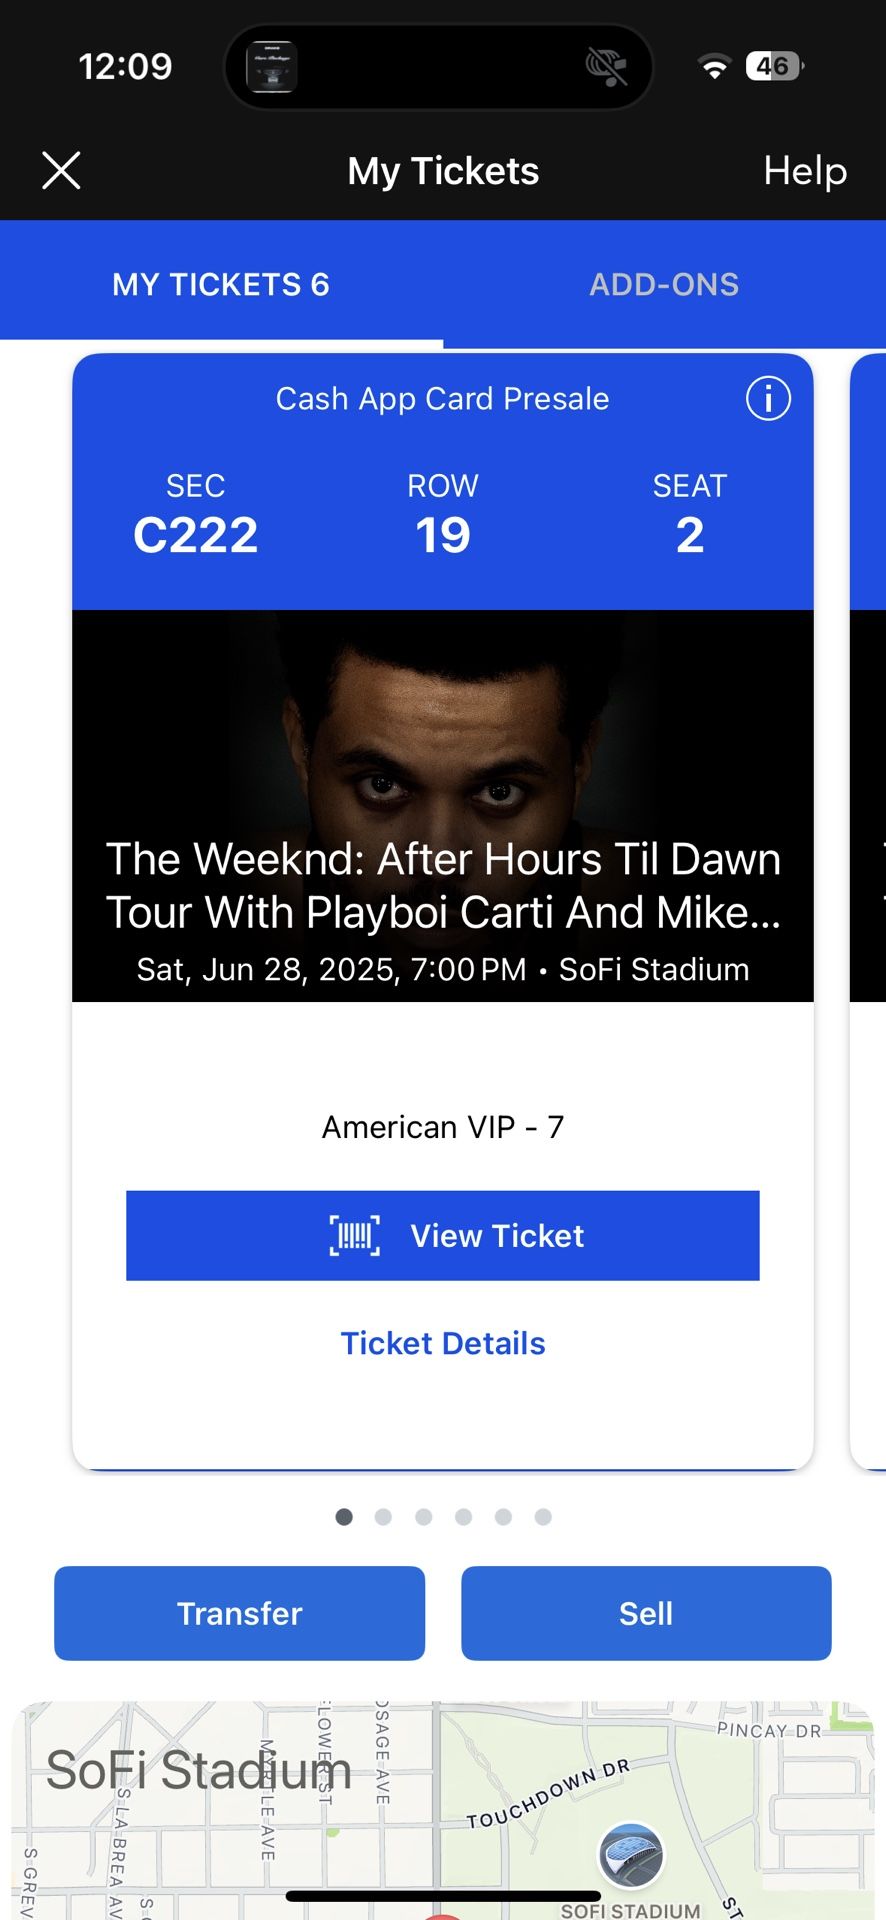
Task: Tap the battery indicator
Action: (x=774, y=67)
